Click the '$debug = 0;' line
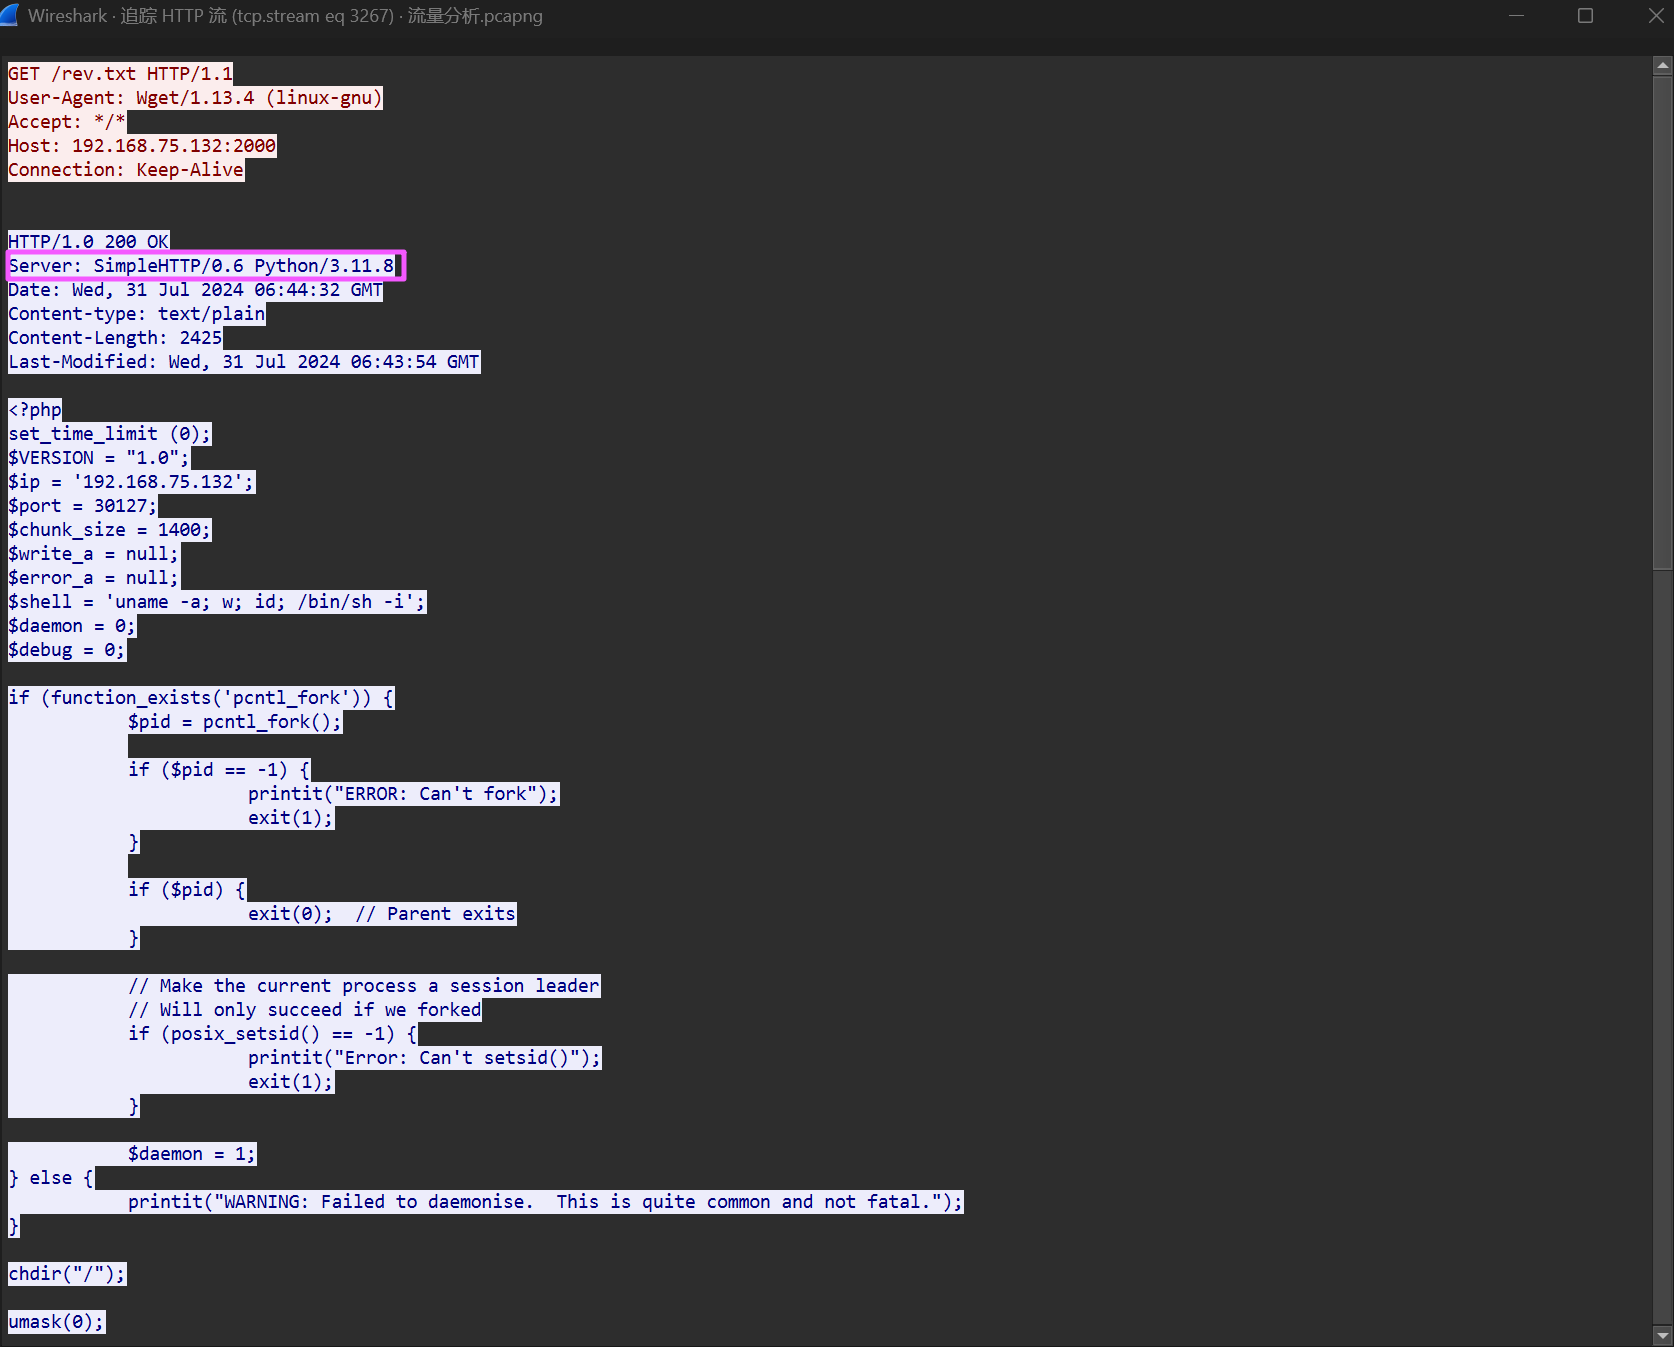Screen dimensions: 1674x1347 (67, 650)
